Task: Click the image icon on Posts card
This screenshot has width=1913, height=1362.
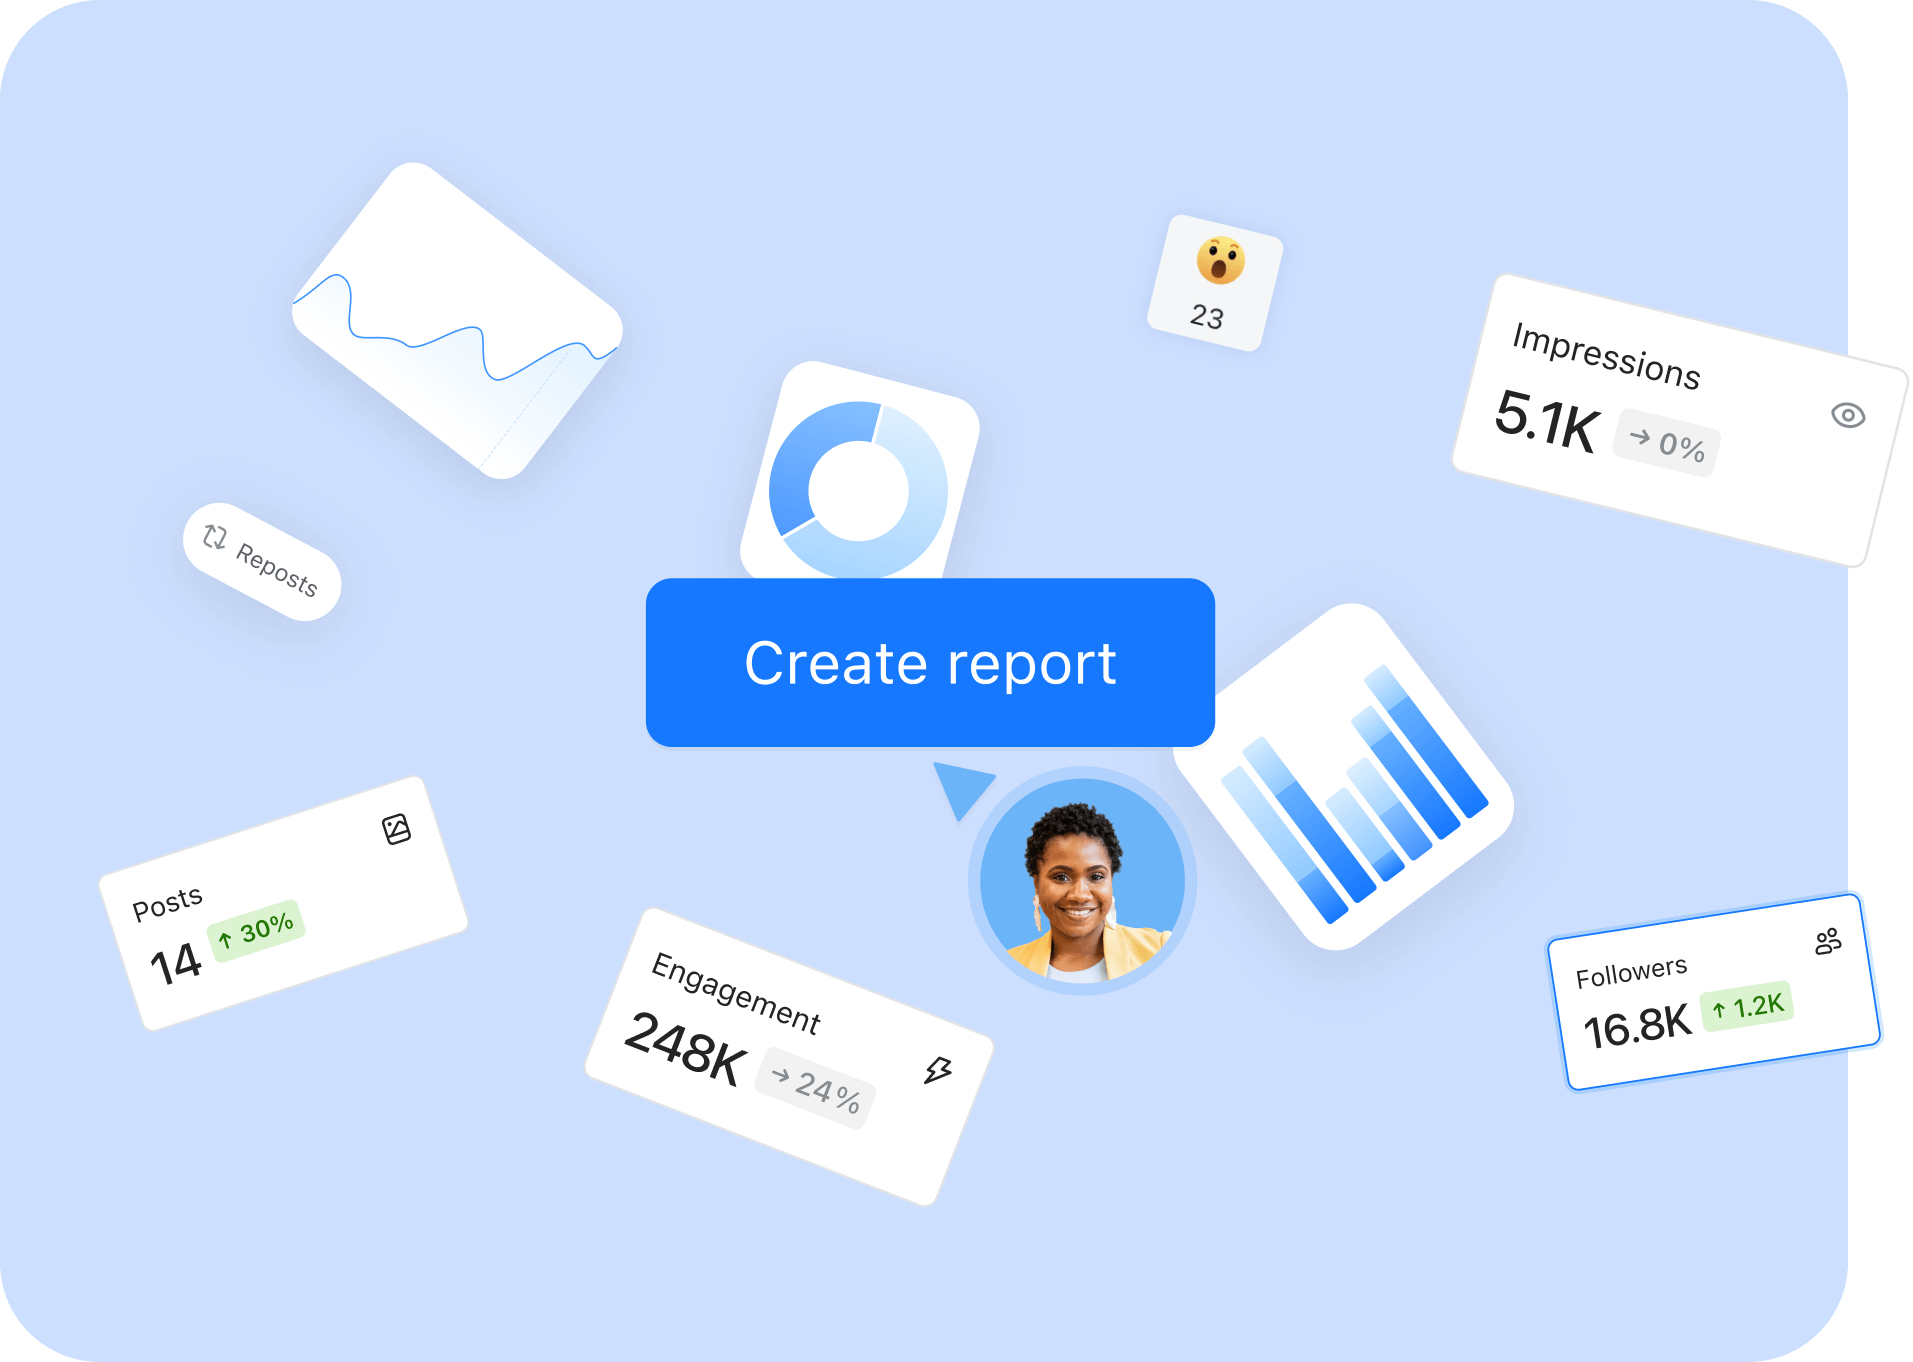Action: coord(397,829)
